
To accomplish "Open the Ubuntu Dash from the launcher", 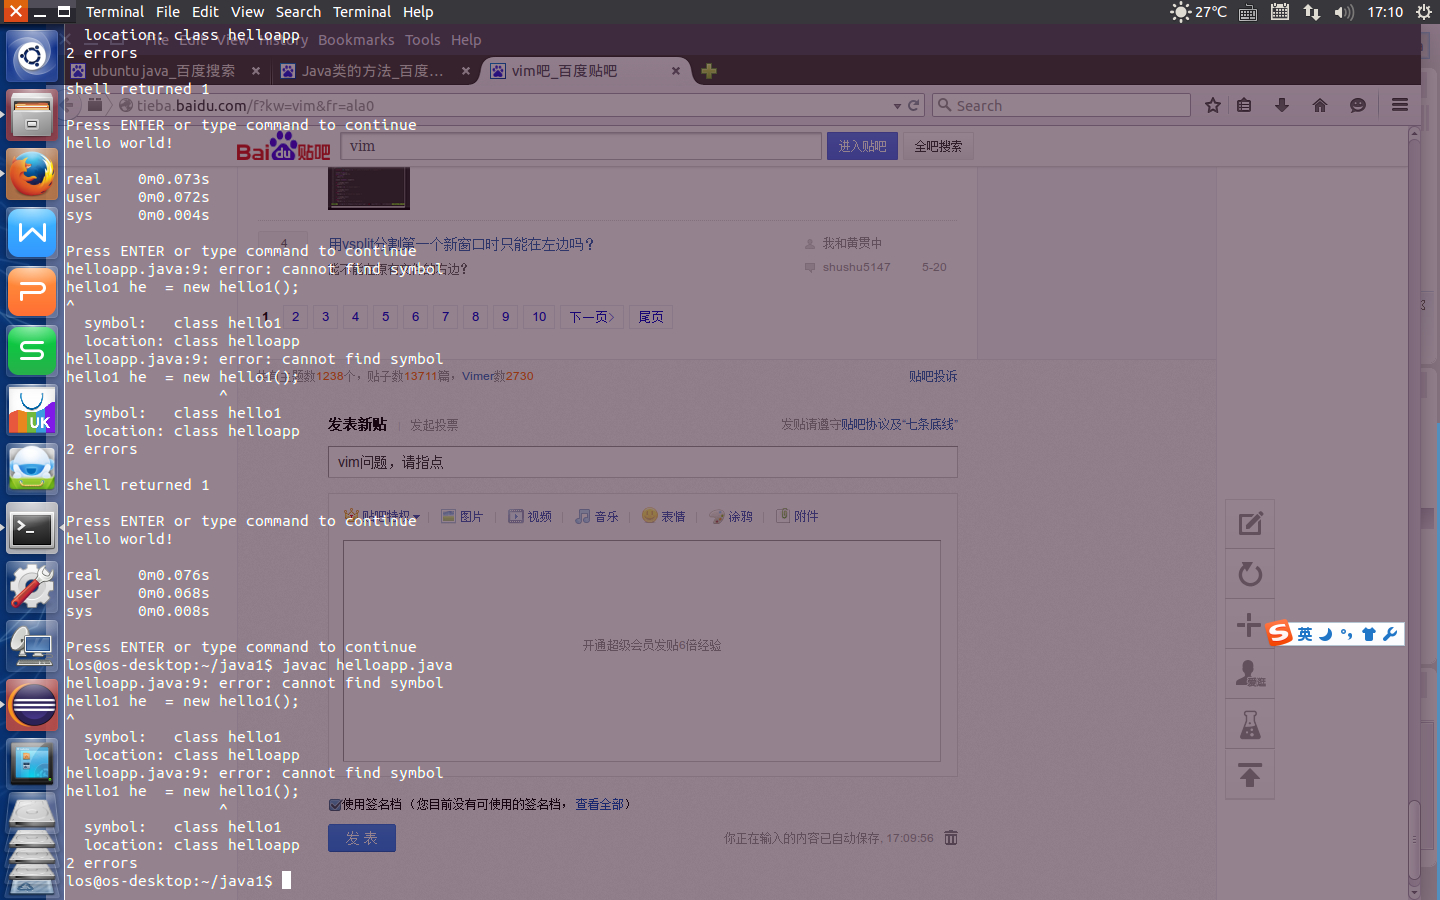I will pyautogui.click(x=32, y=56).
